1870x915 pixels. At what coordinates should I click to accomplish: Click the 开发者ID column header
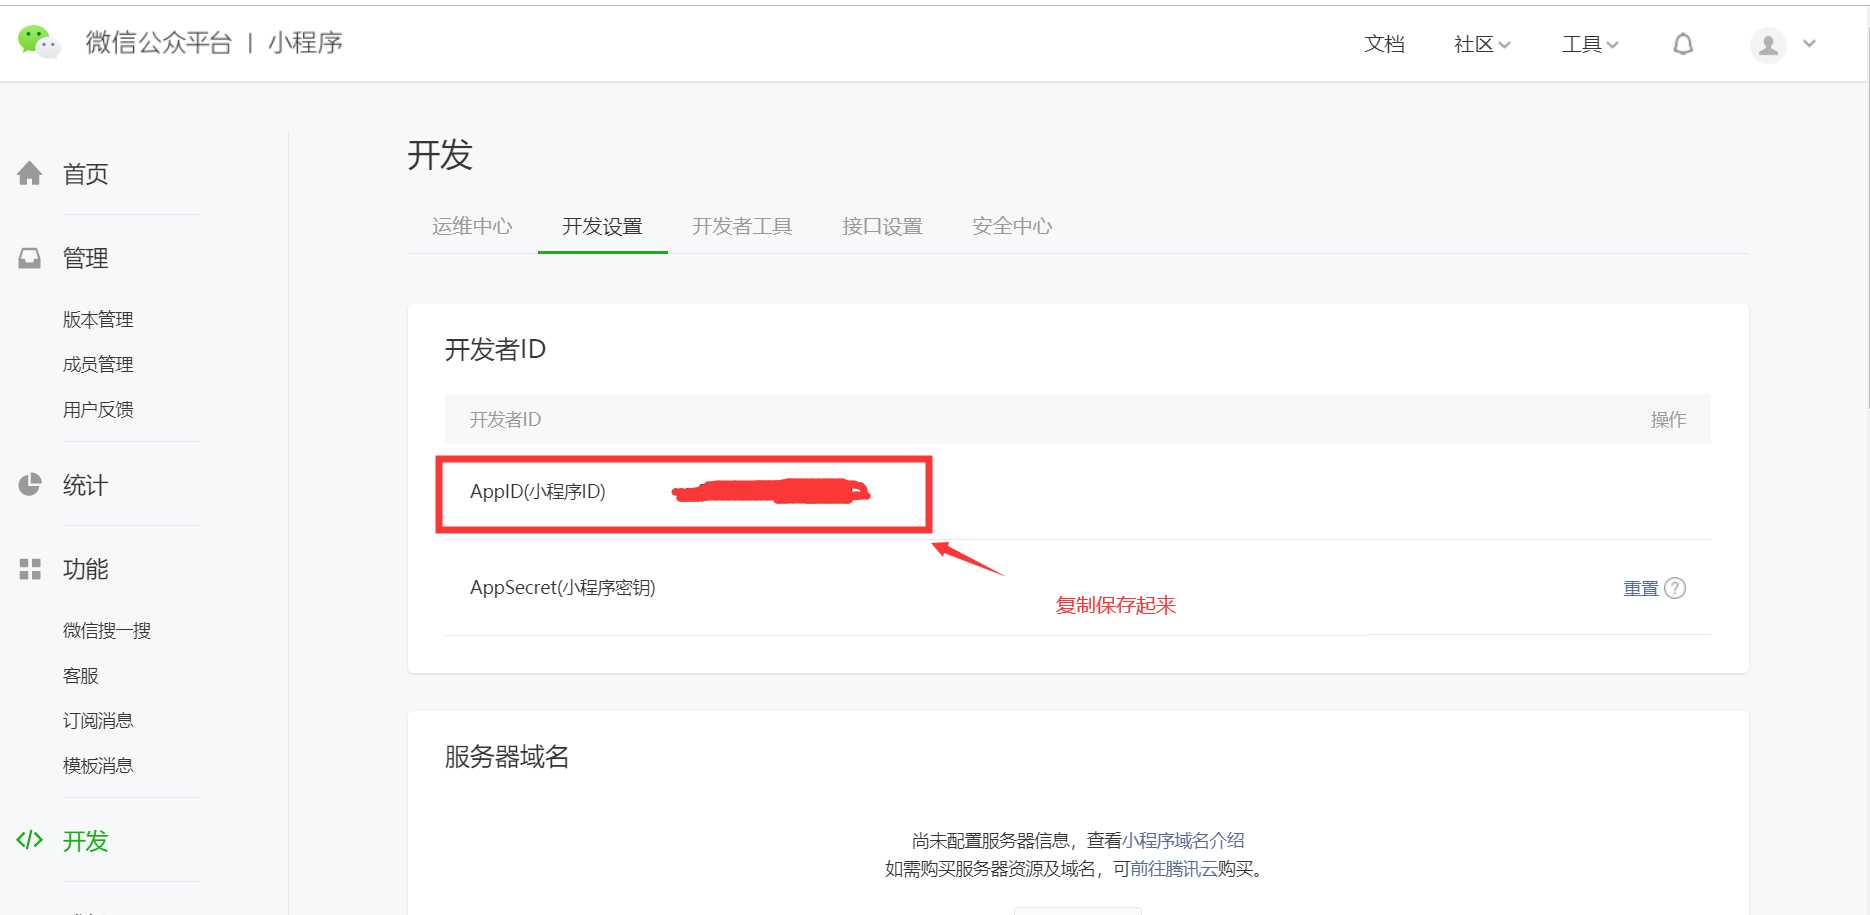(x=505, y=419)
